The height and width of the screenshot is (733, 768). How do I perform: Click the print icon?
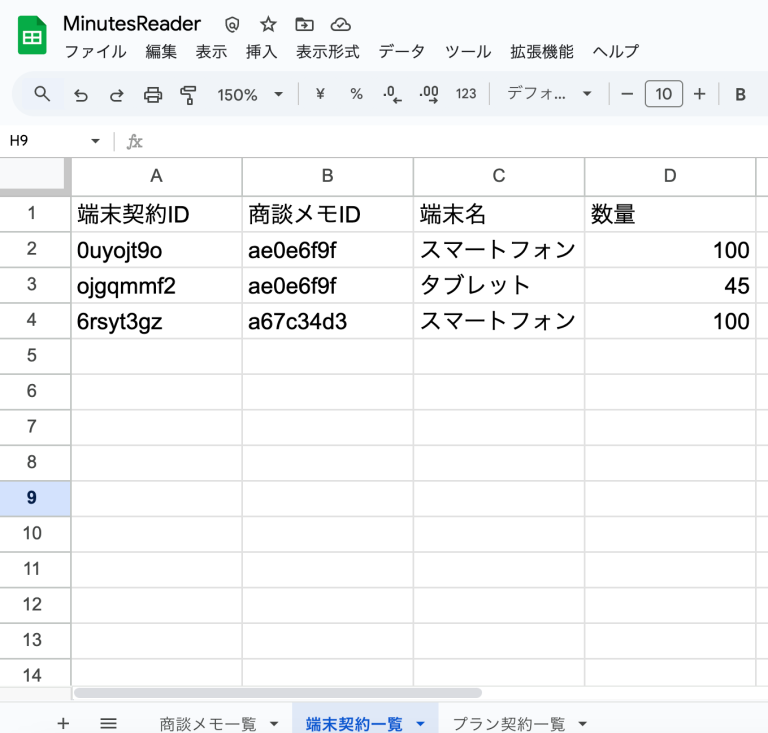[x=153, y=95]
